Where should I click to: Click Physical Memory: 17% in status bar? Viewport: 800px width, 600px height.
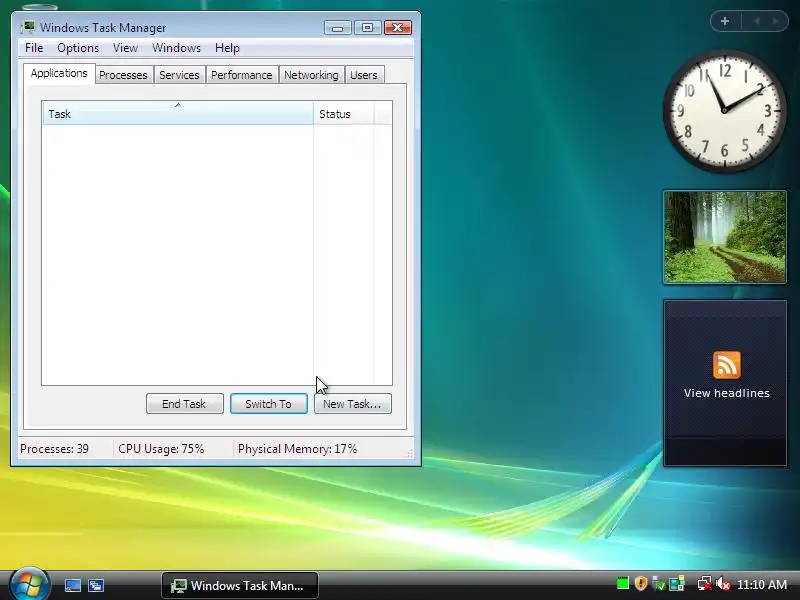coord(297,449)
